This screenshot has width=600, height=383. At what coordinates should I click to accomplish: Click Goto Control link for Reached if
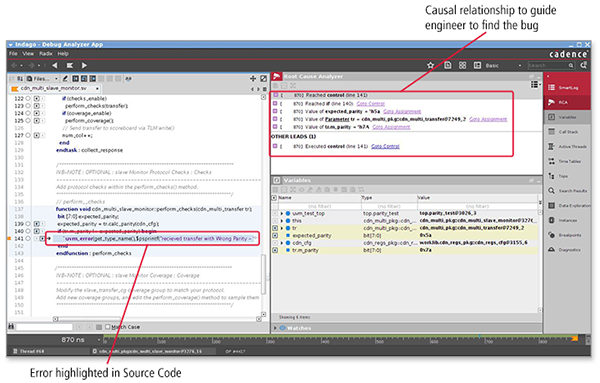coord(370,104)
